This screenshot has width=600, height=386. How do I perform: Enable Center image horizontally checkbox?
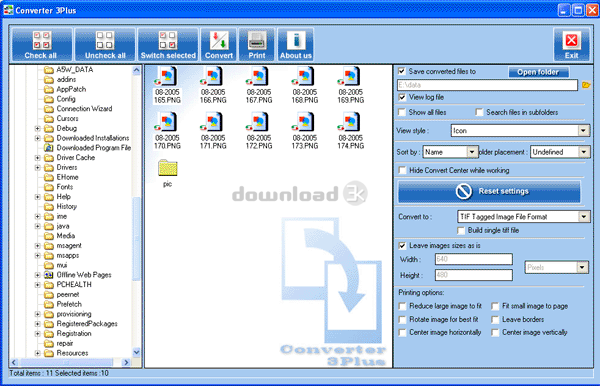(x=402, y=332)
